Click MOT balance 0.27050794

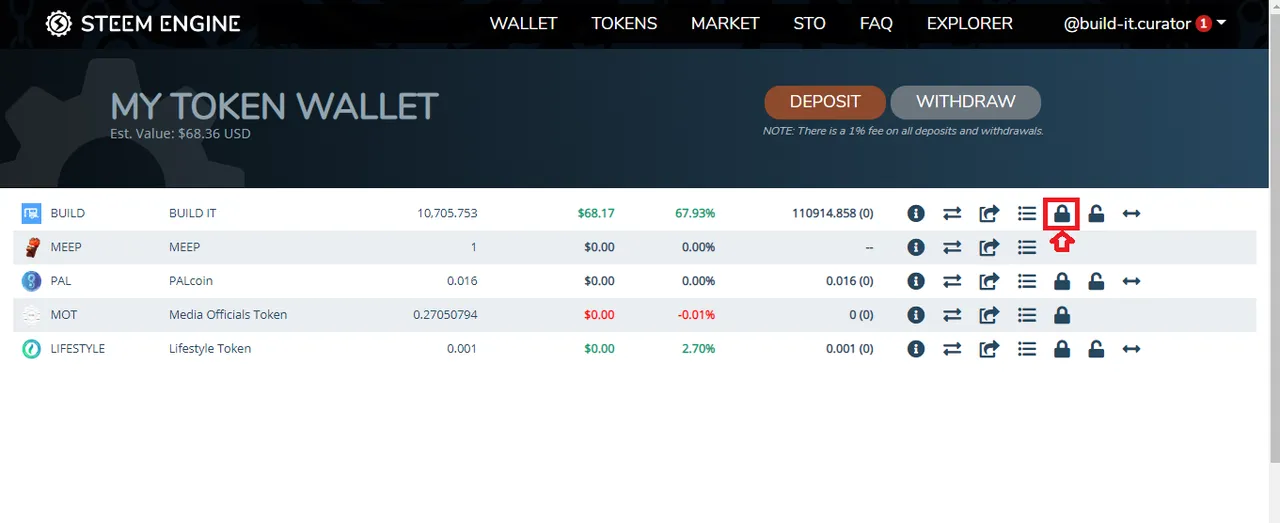[445, 315]
